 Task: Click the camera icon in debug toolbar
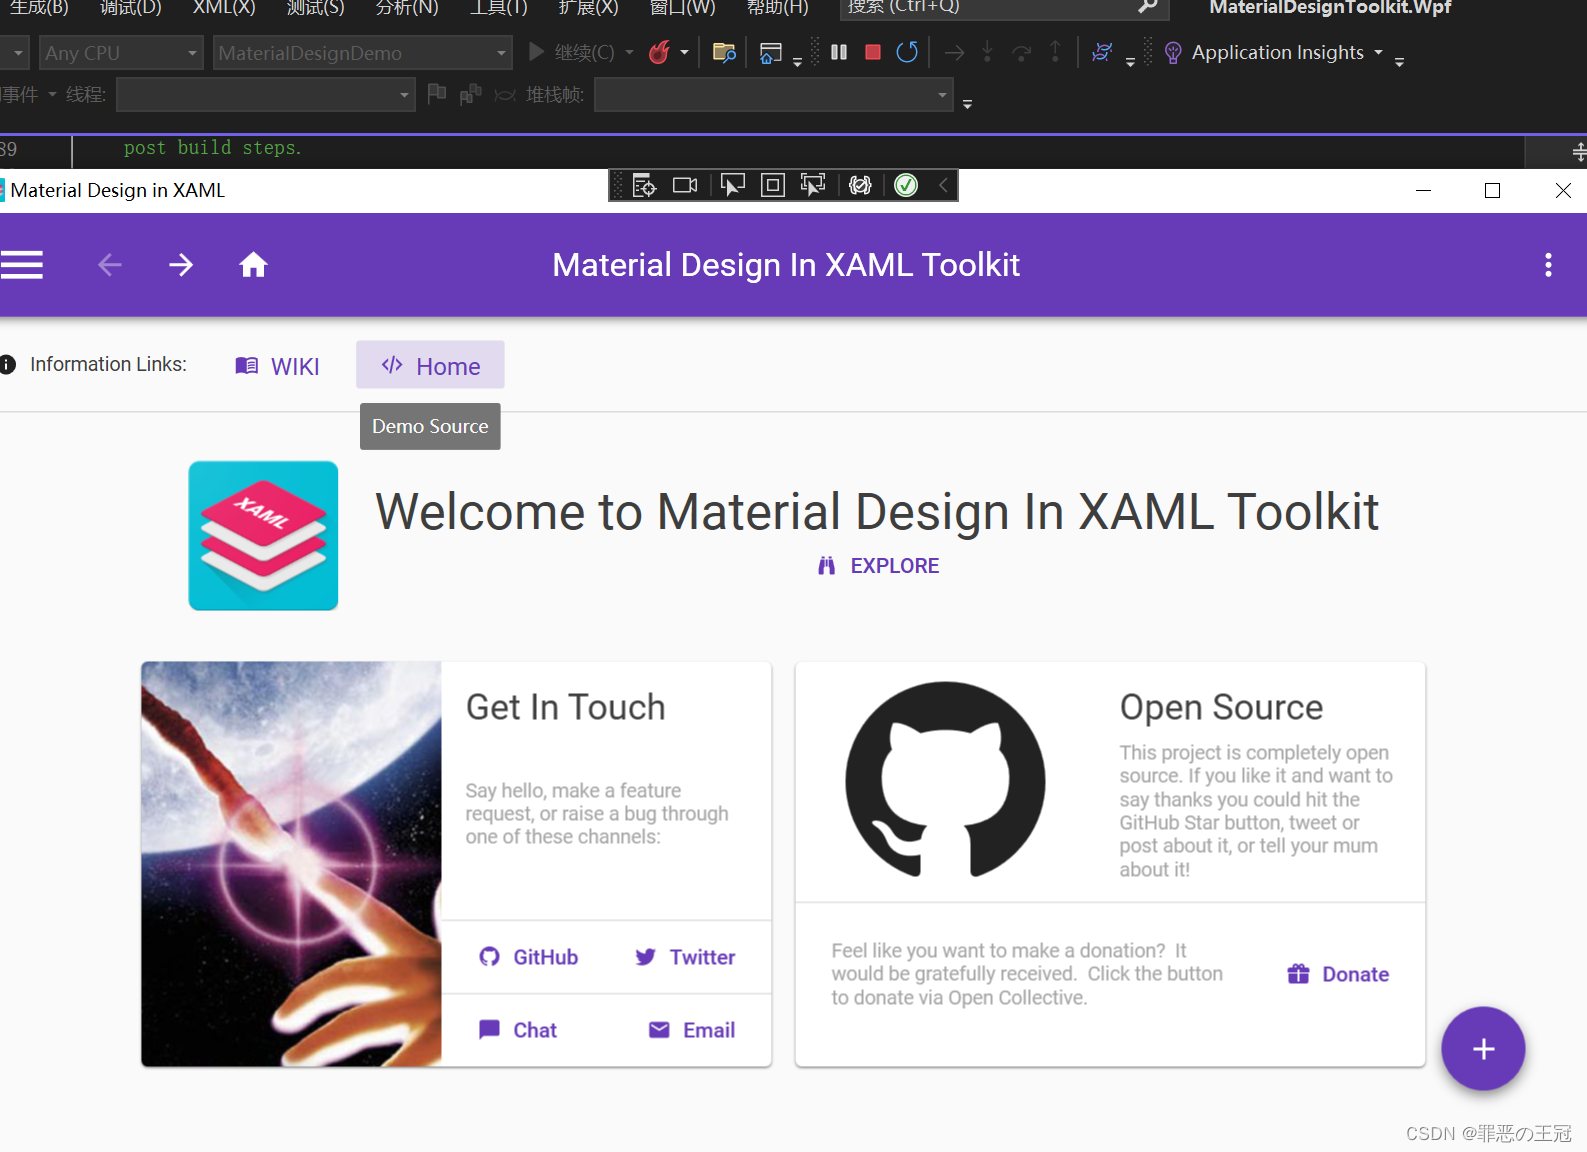685,185
